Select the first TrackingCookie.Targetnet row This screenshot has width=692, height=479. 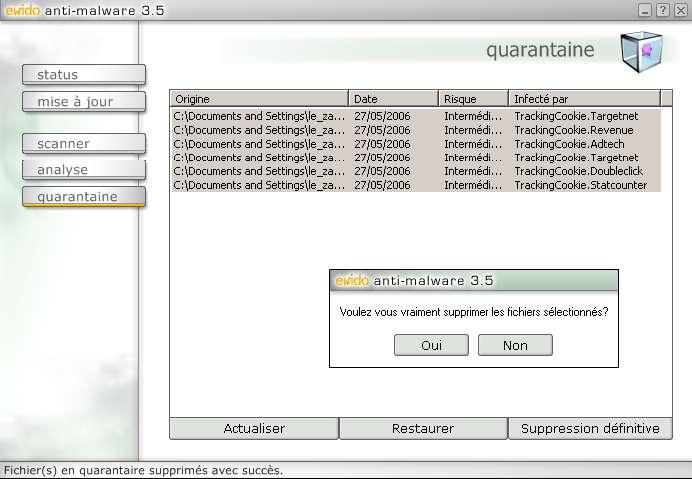[x=416, y=116]
